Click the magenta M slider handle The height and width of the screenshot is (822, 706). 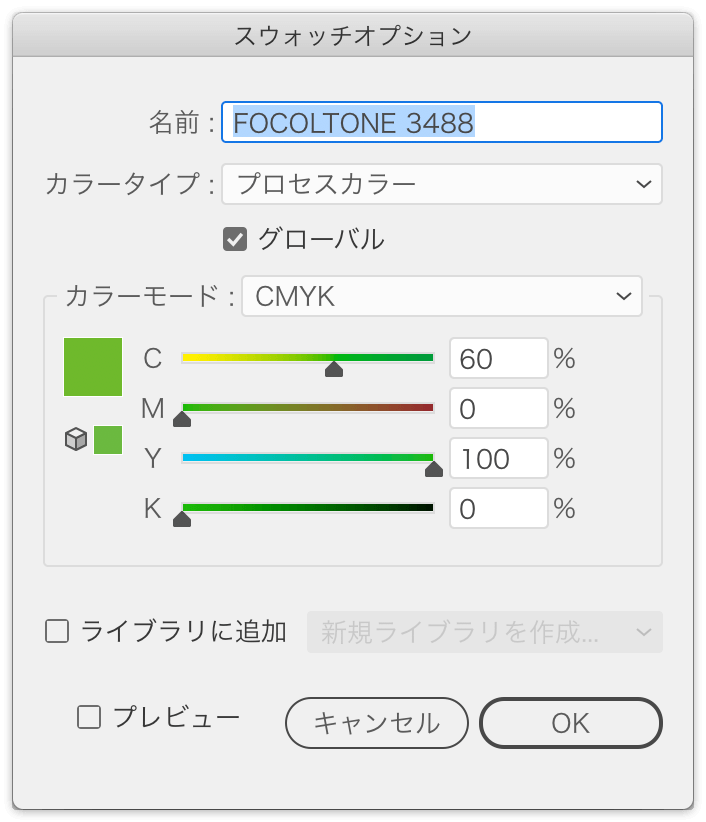pyautogui.click(x=182, y=420)
